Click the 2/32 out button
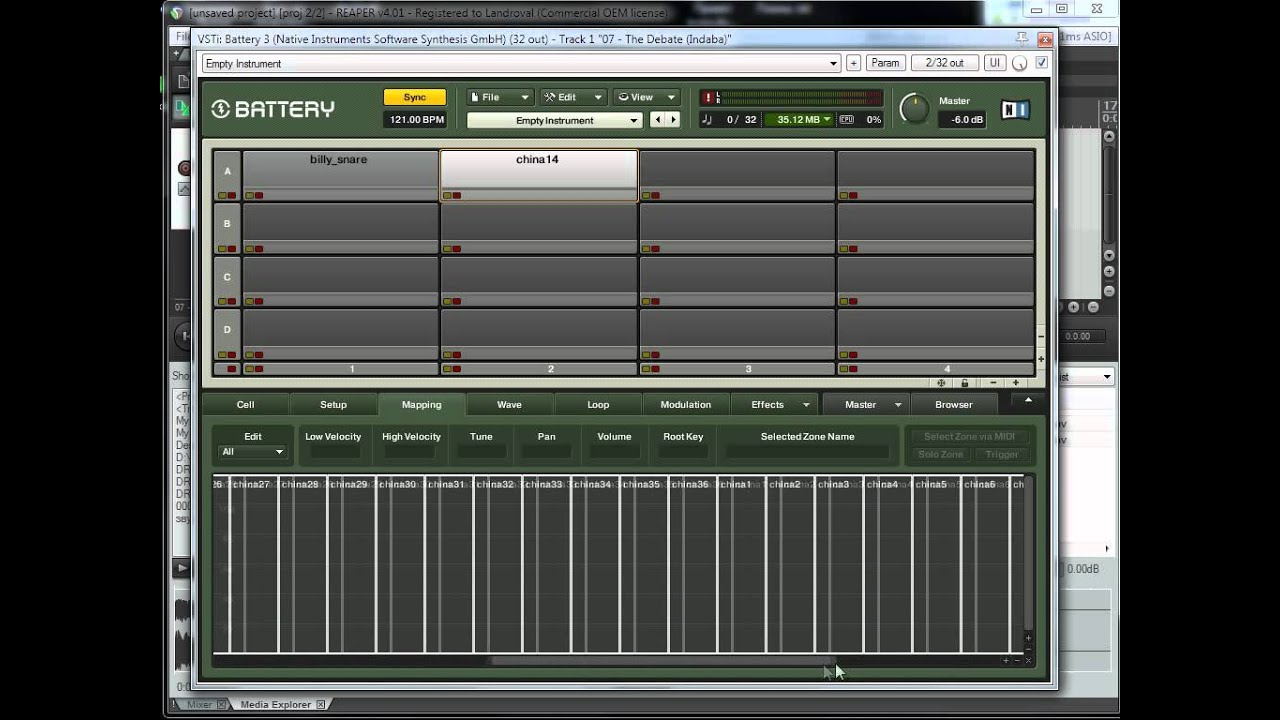This screenshot has width=1280, height=720. pos(945,63)
